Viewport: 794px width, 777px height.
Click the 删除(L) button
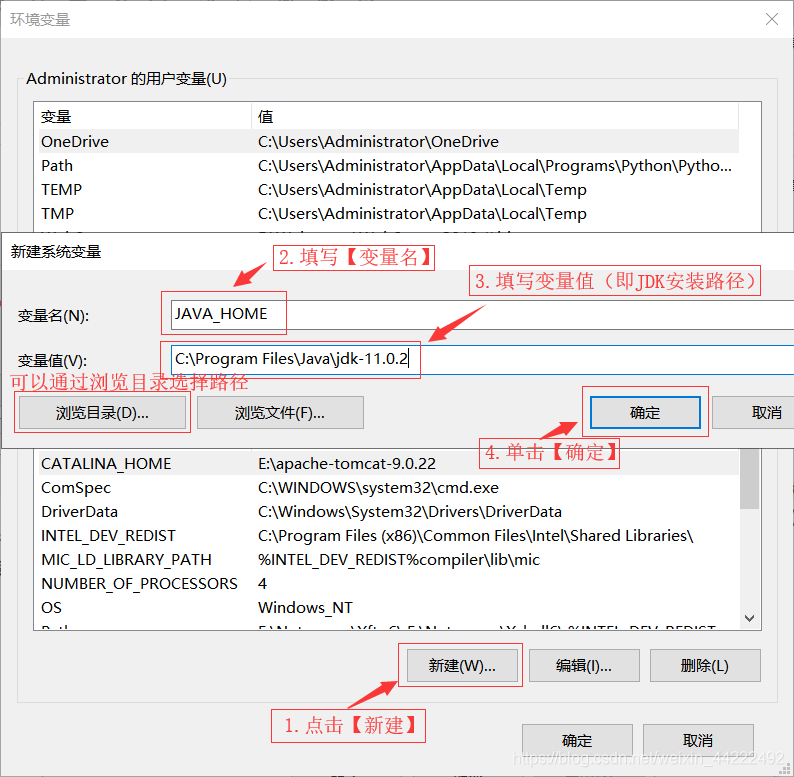pyautogui.click(x=705, y=666)
